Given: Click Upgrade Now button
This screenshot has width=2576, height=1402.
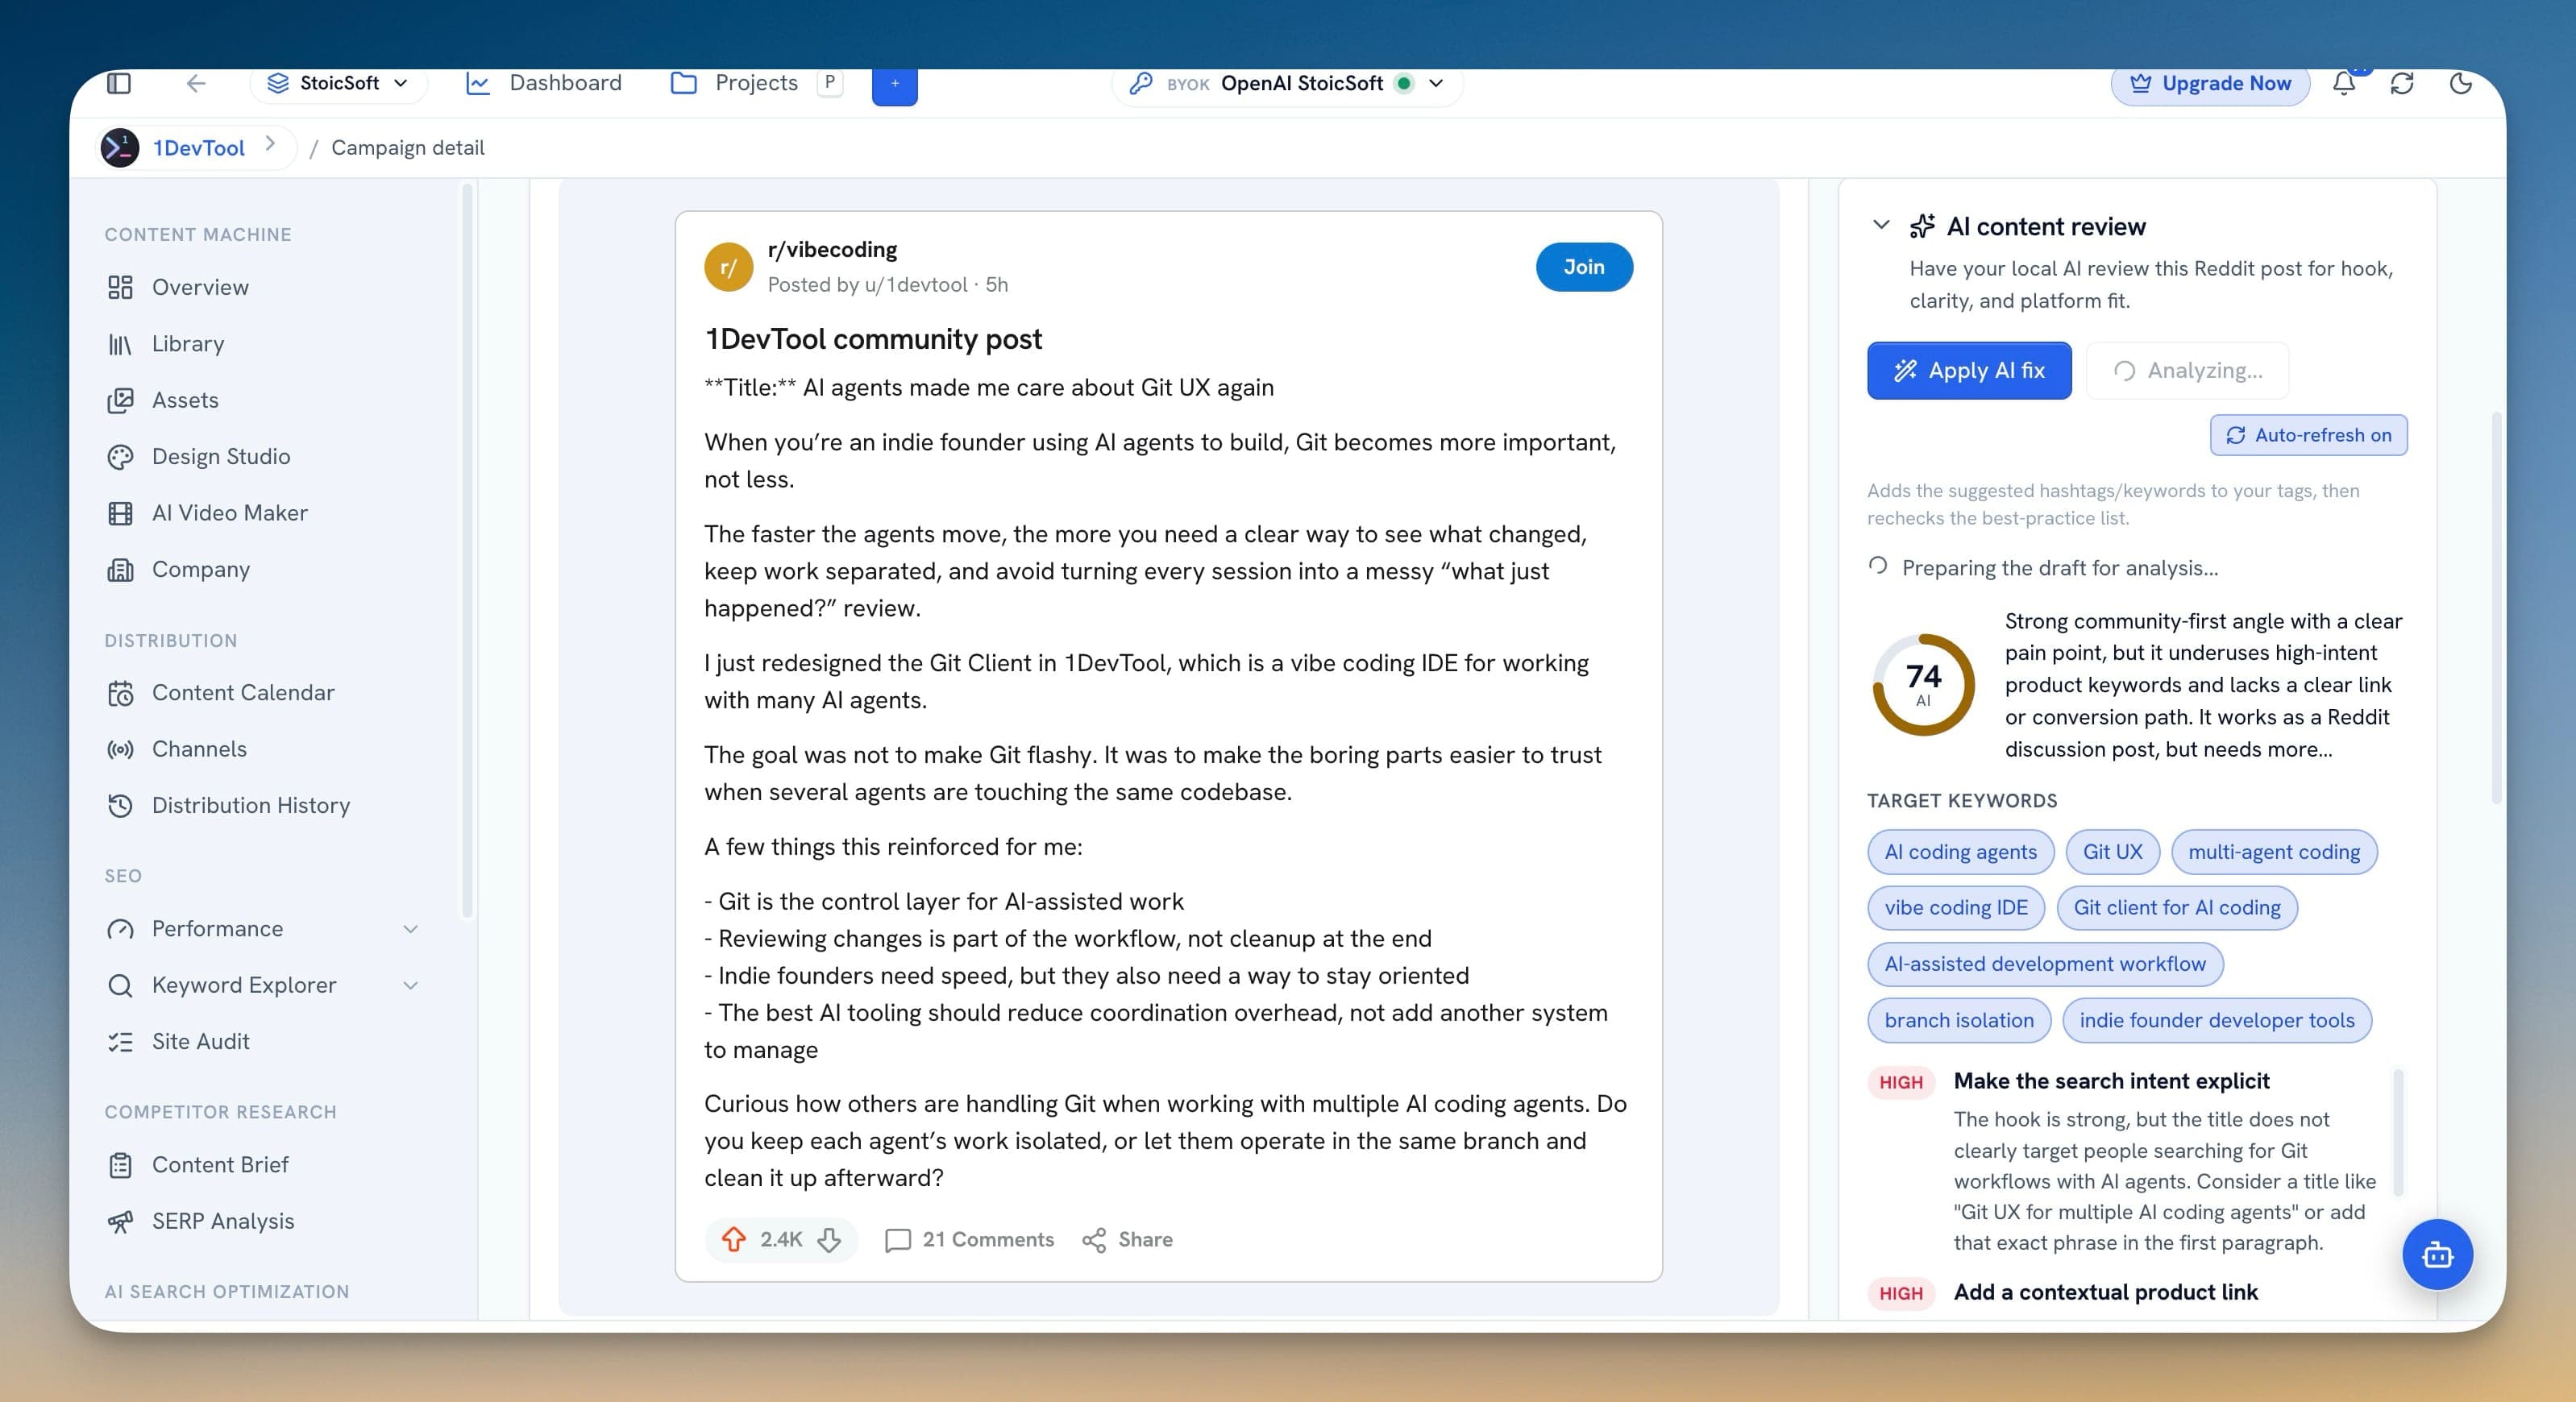Looking at the screenshot, I should tap(2210, 84).
